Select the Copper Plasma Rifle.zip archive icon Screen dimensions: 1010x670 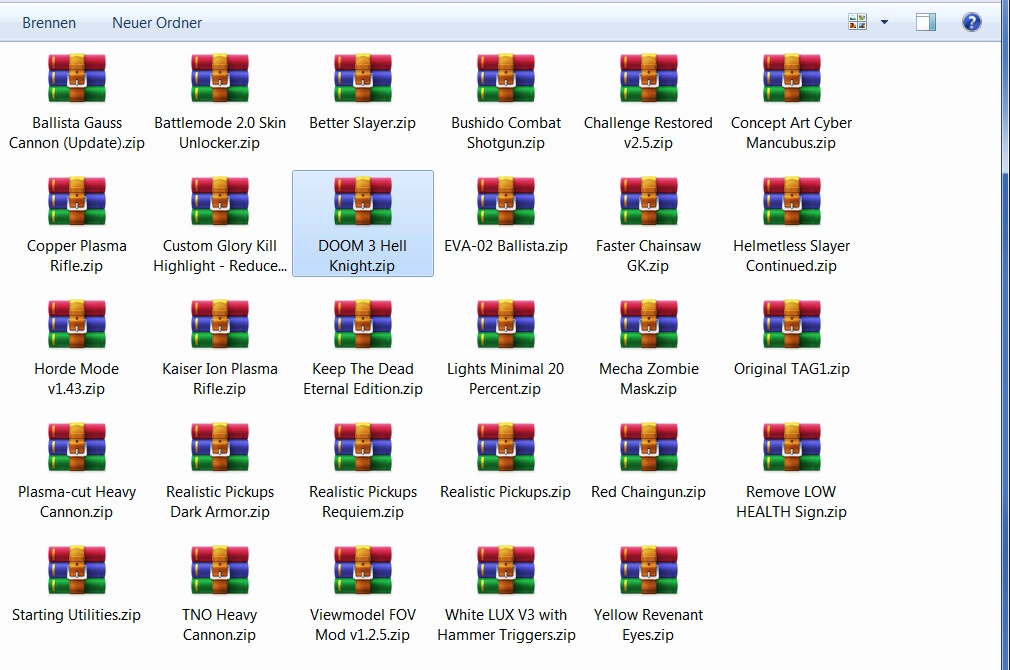77,202
